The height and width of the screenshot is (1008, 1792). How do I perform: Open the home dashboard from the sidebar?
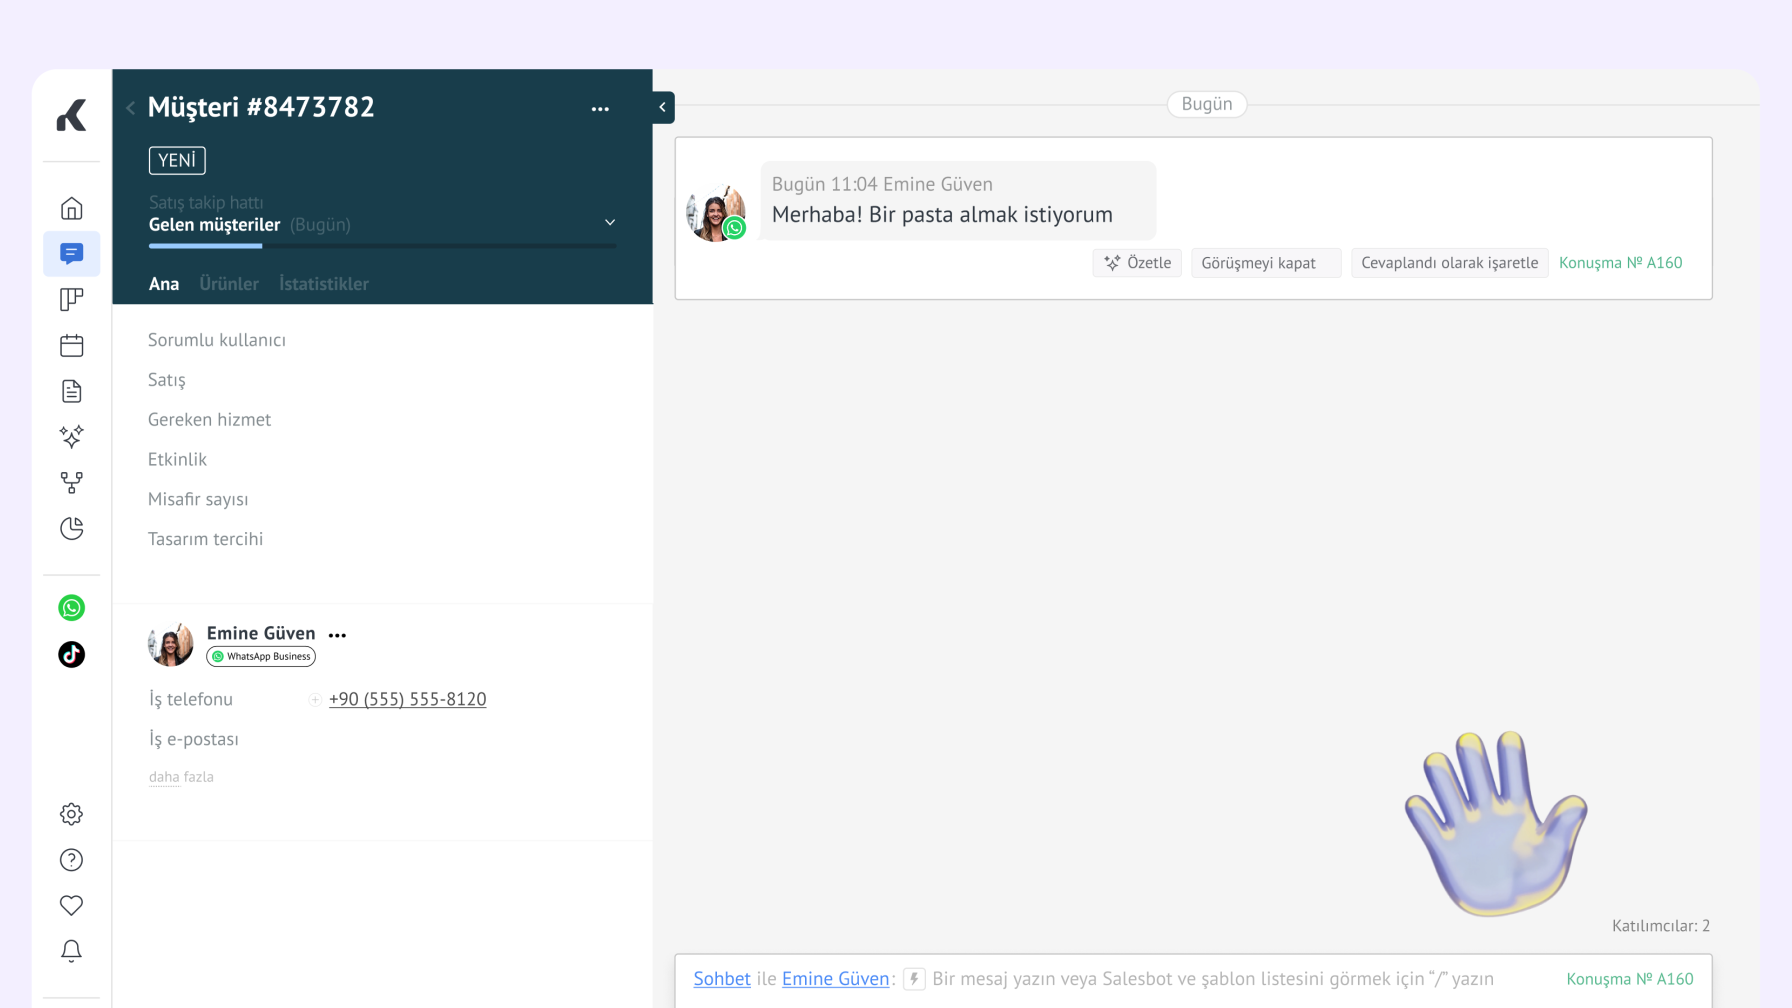point(71,207)
